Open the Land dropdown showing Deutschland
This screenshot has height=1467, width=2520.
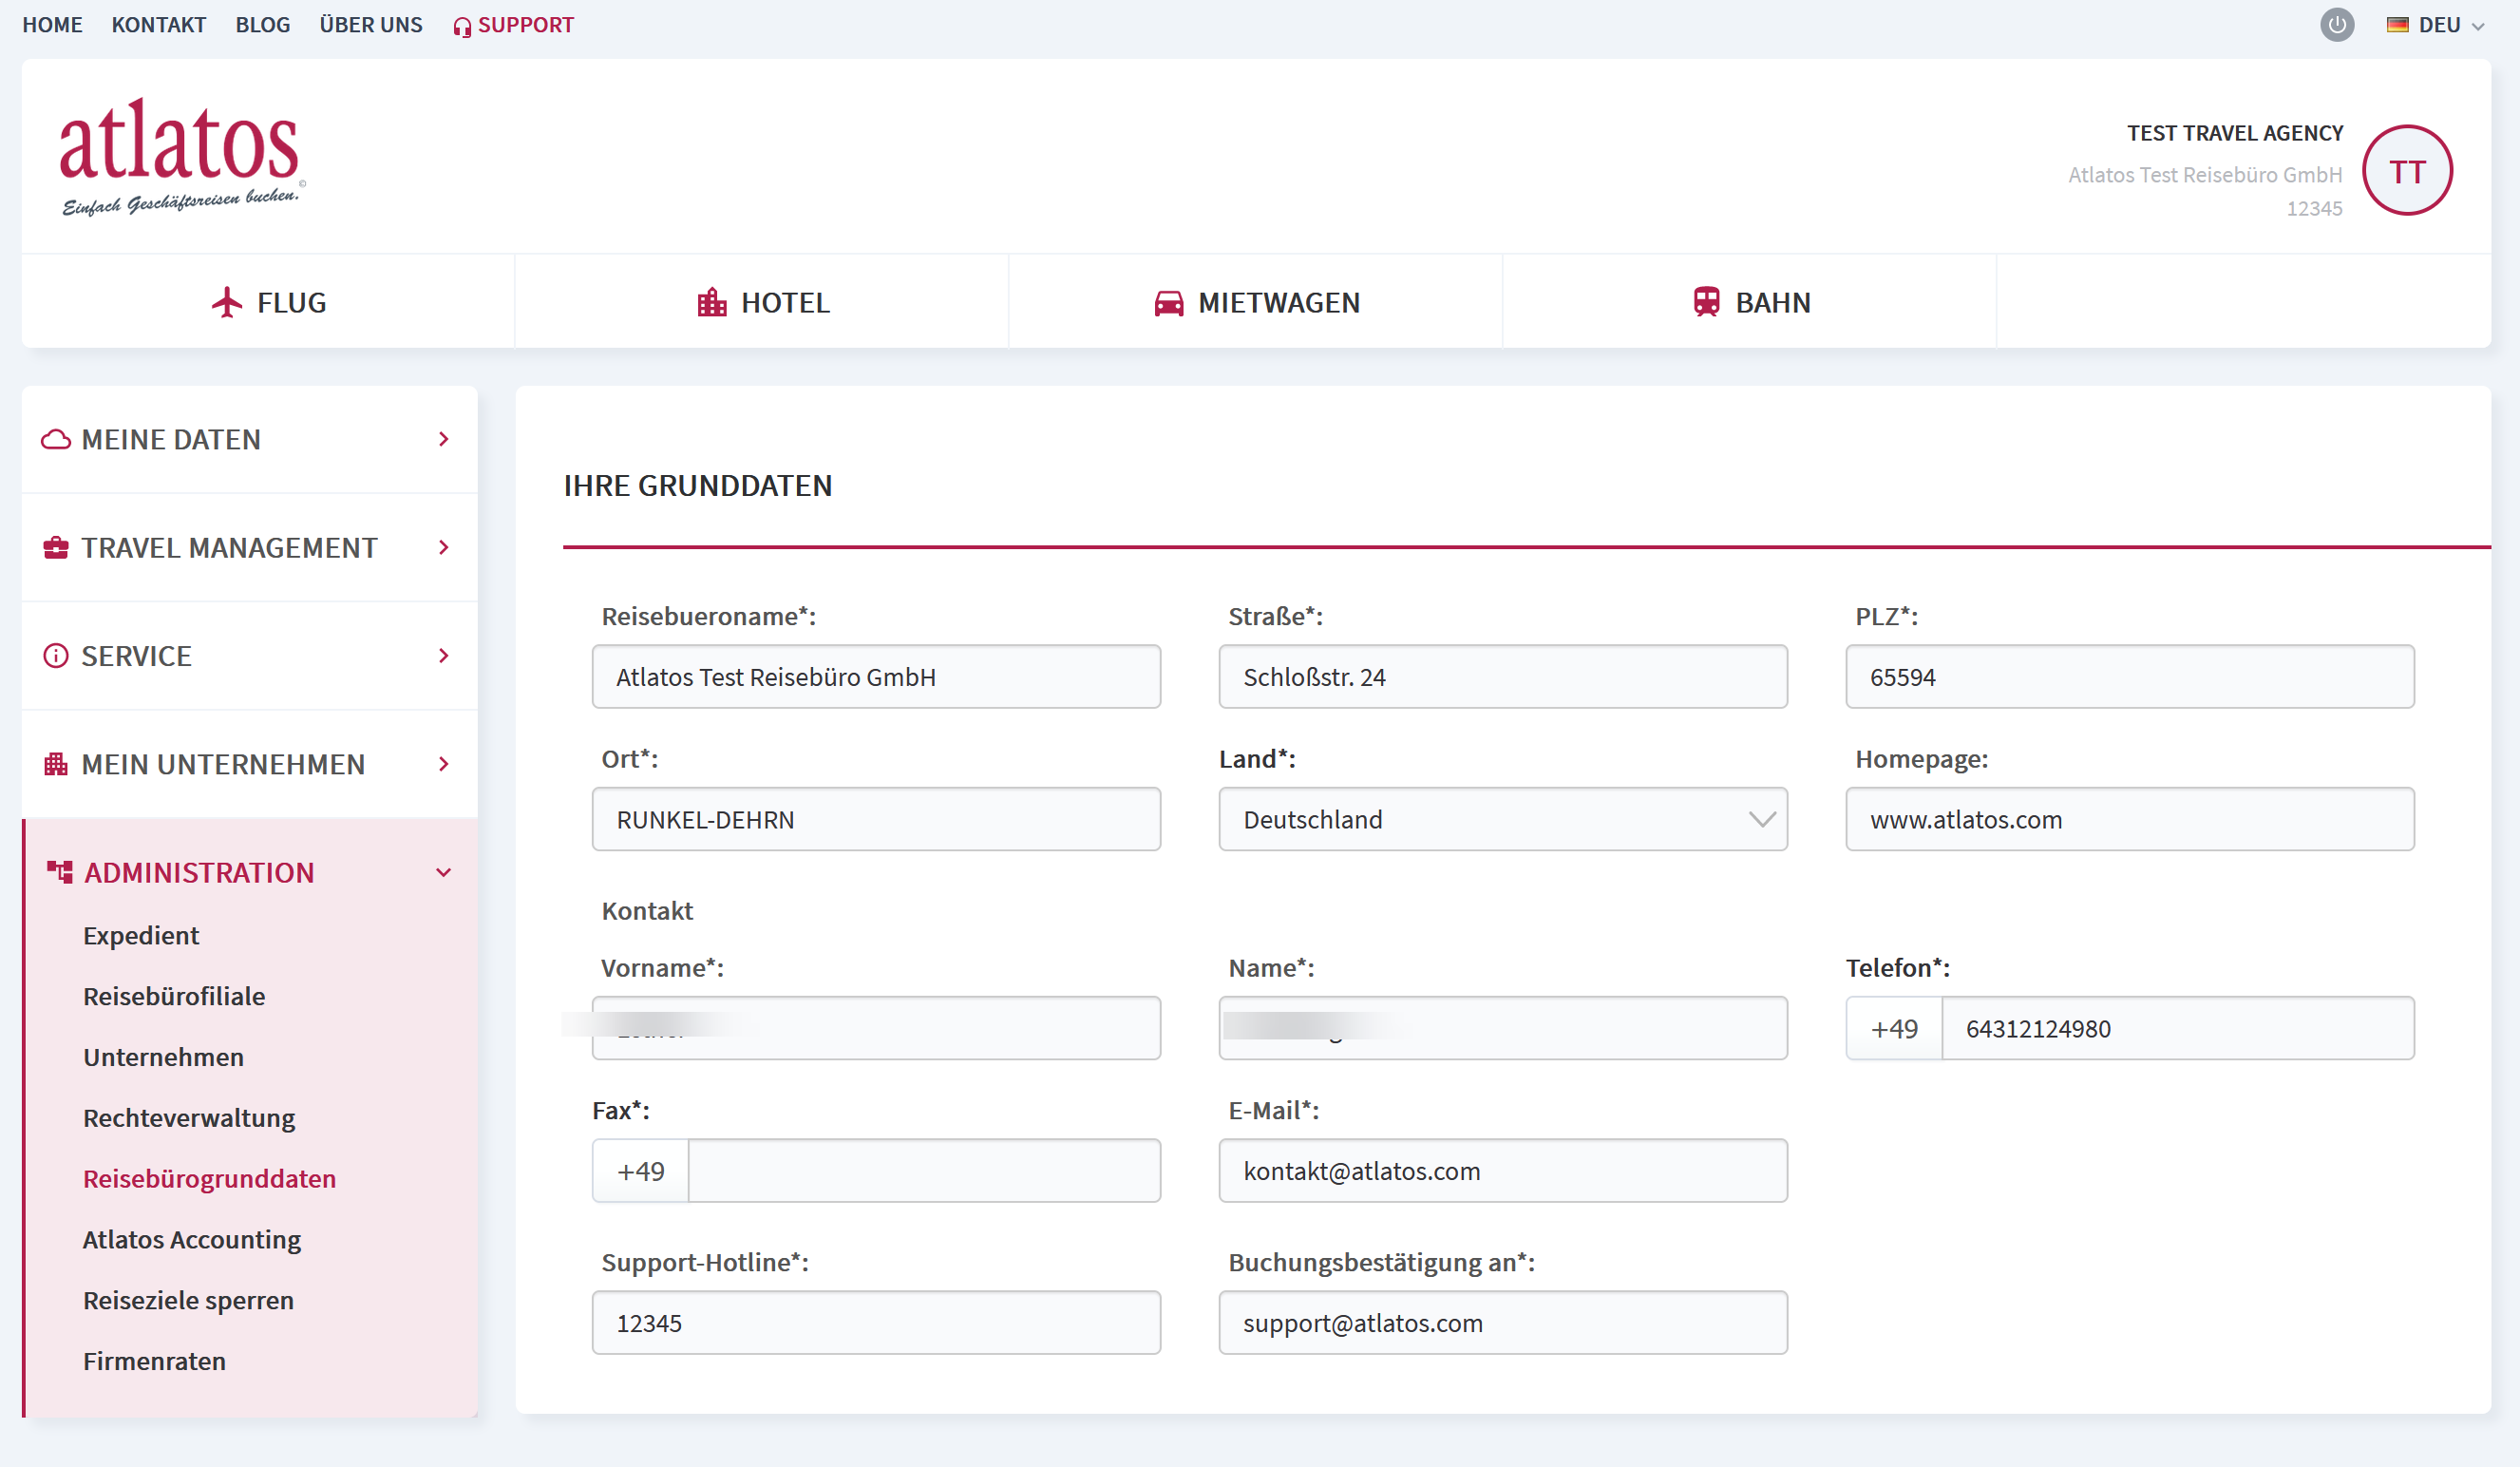(x=1502, y=819)
